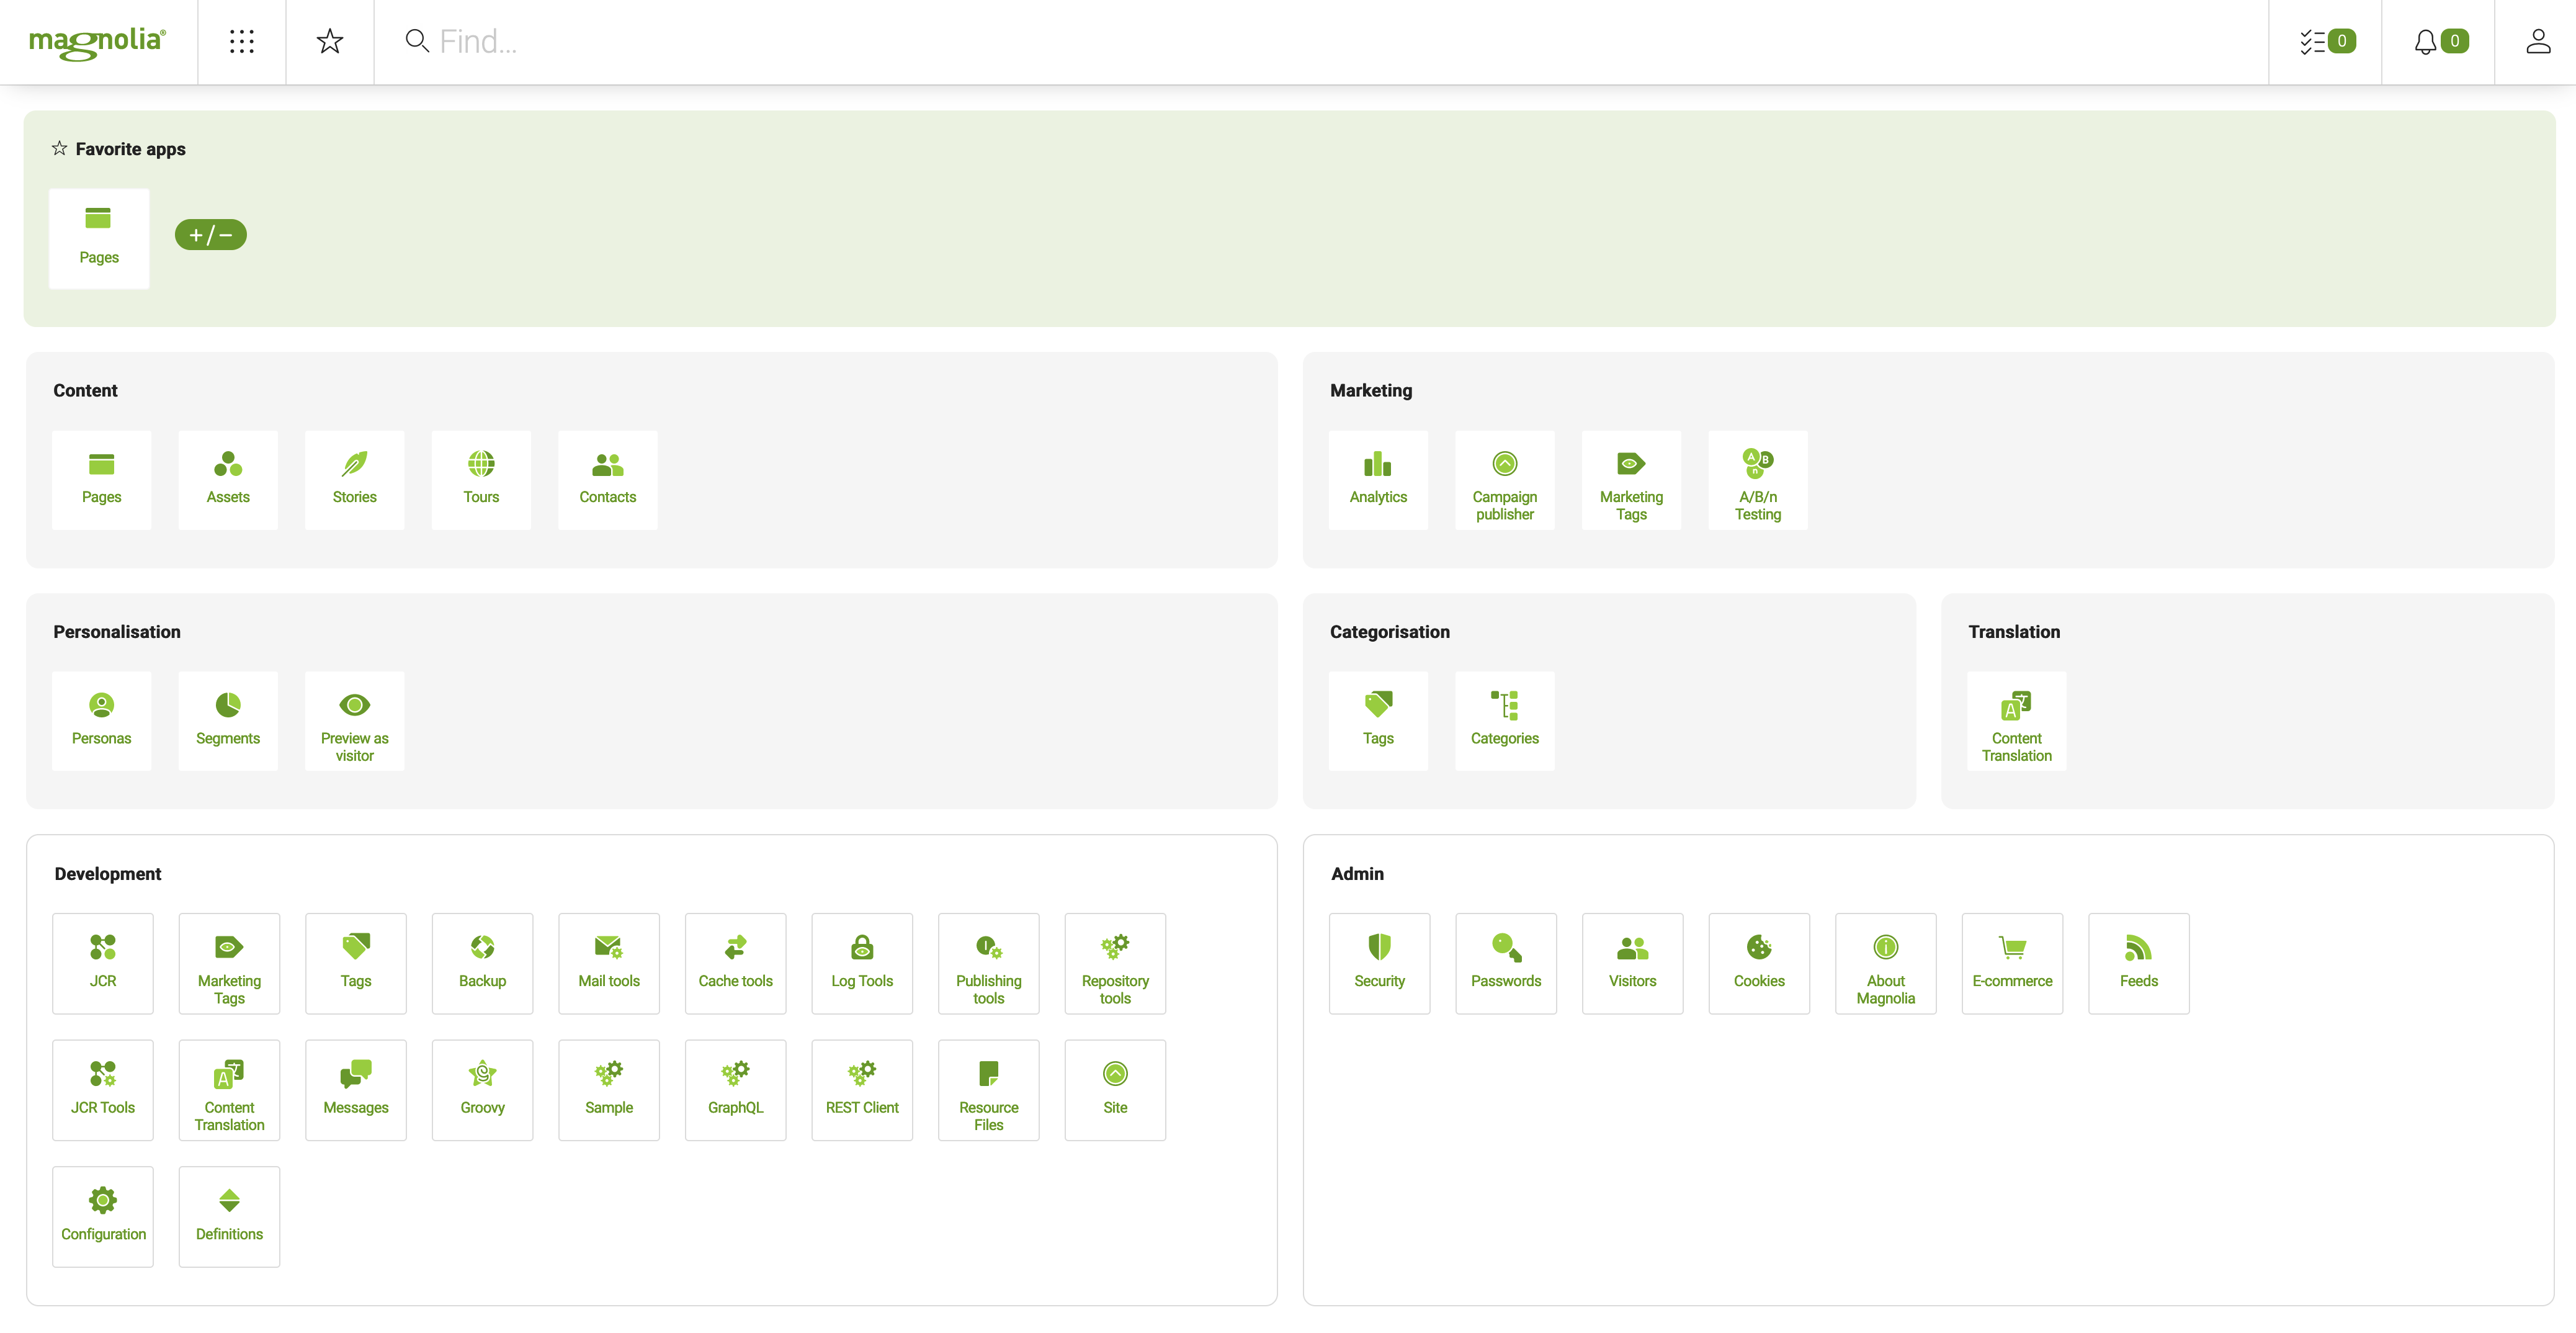Open the Messages app
This screenshot has width=2576, height=1333.
(x=356, y=1090)
